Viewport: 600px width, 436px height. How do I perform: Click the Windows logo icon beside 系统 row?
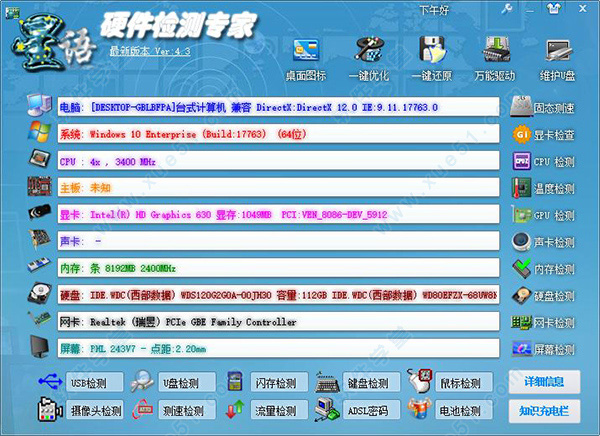point(39,132)
